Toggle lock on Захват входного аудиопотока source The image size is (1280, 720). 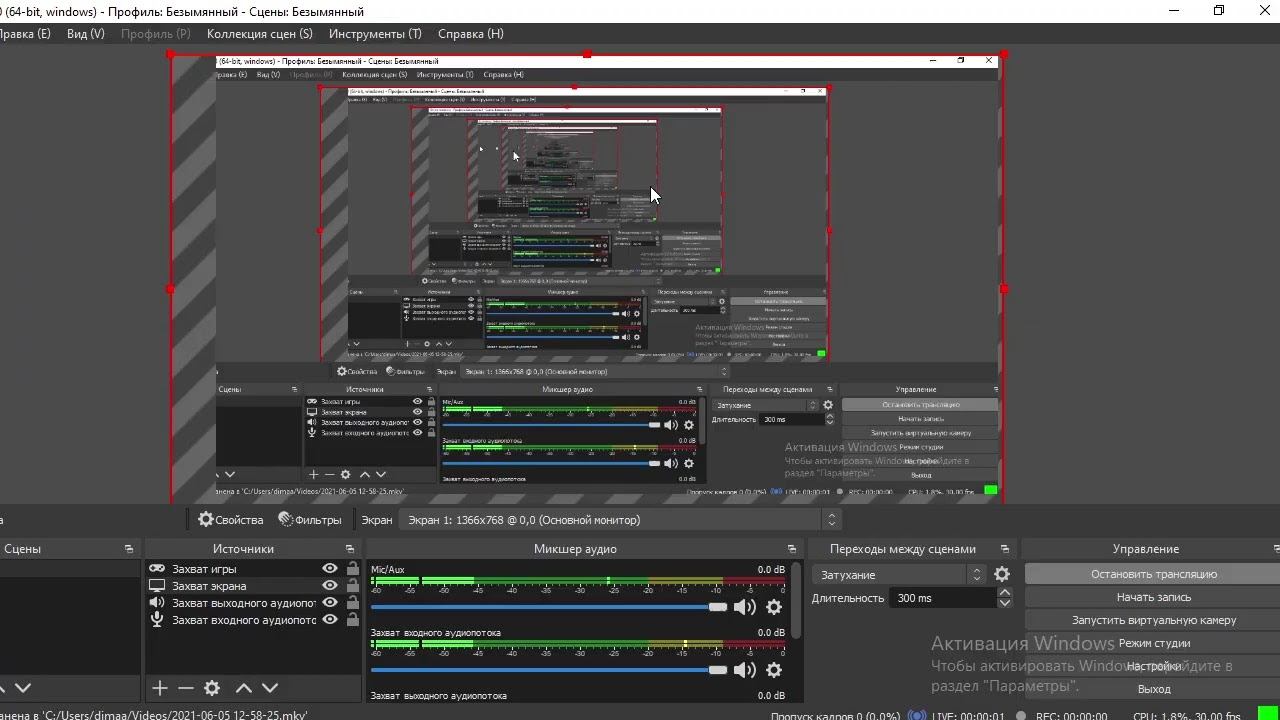click(x=352, y=620)
